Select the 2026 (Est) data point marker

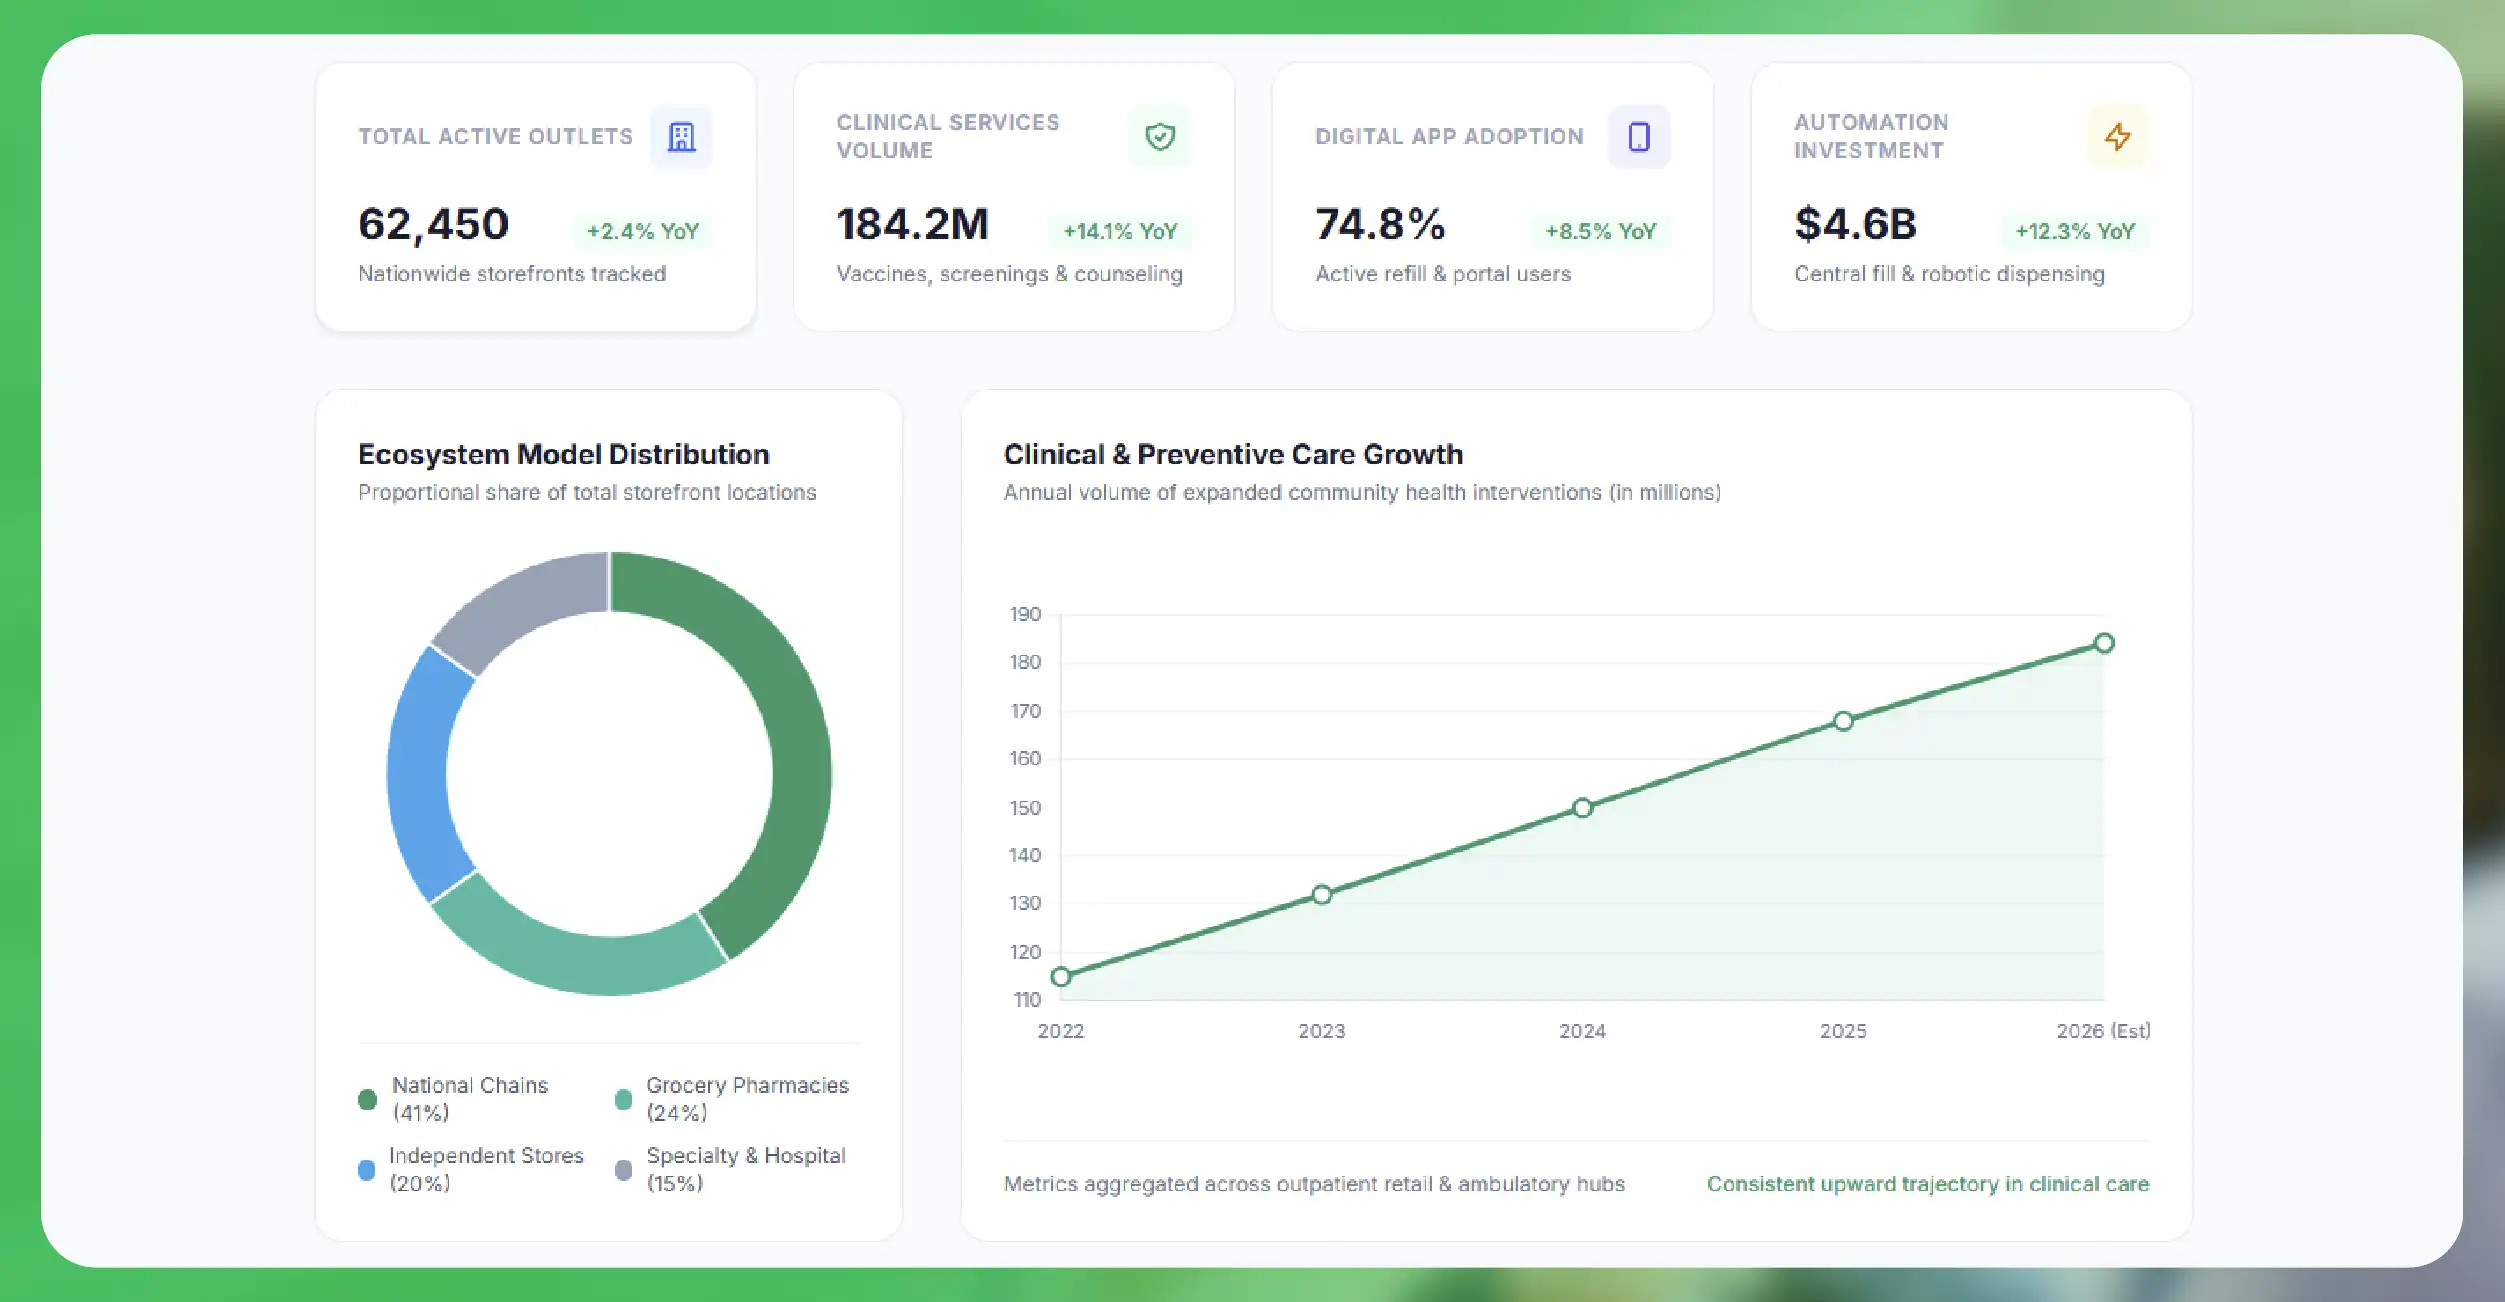[x=2104, y=643]
